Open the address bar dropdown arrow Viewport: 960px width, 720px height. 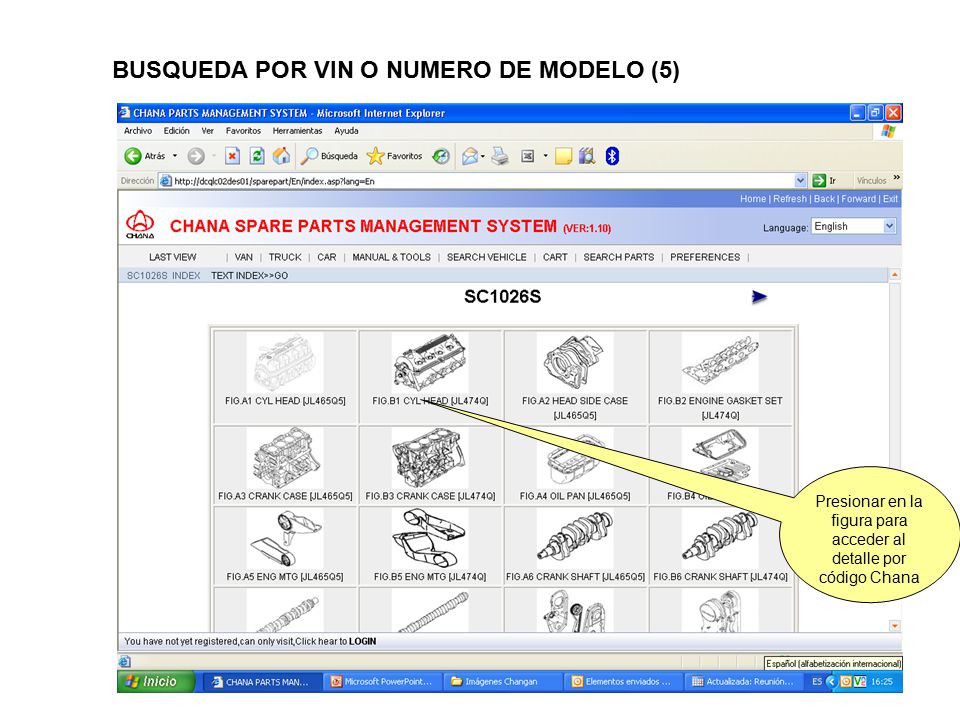coord(800,181)
